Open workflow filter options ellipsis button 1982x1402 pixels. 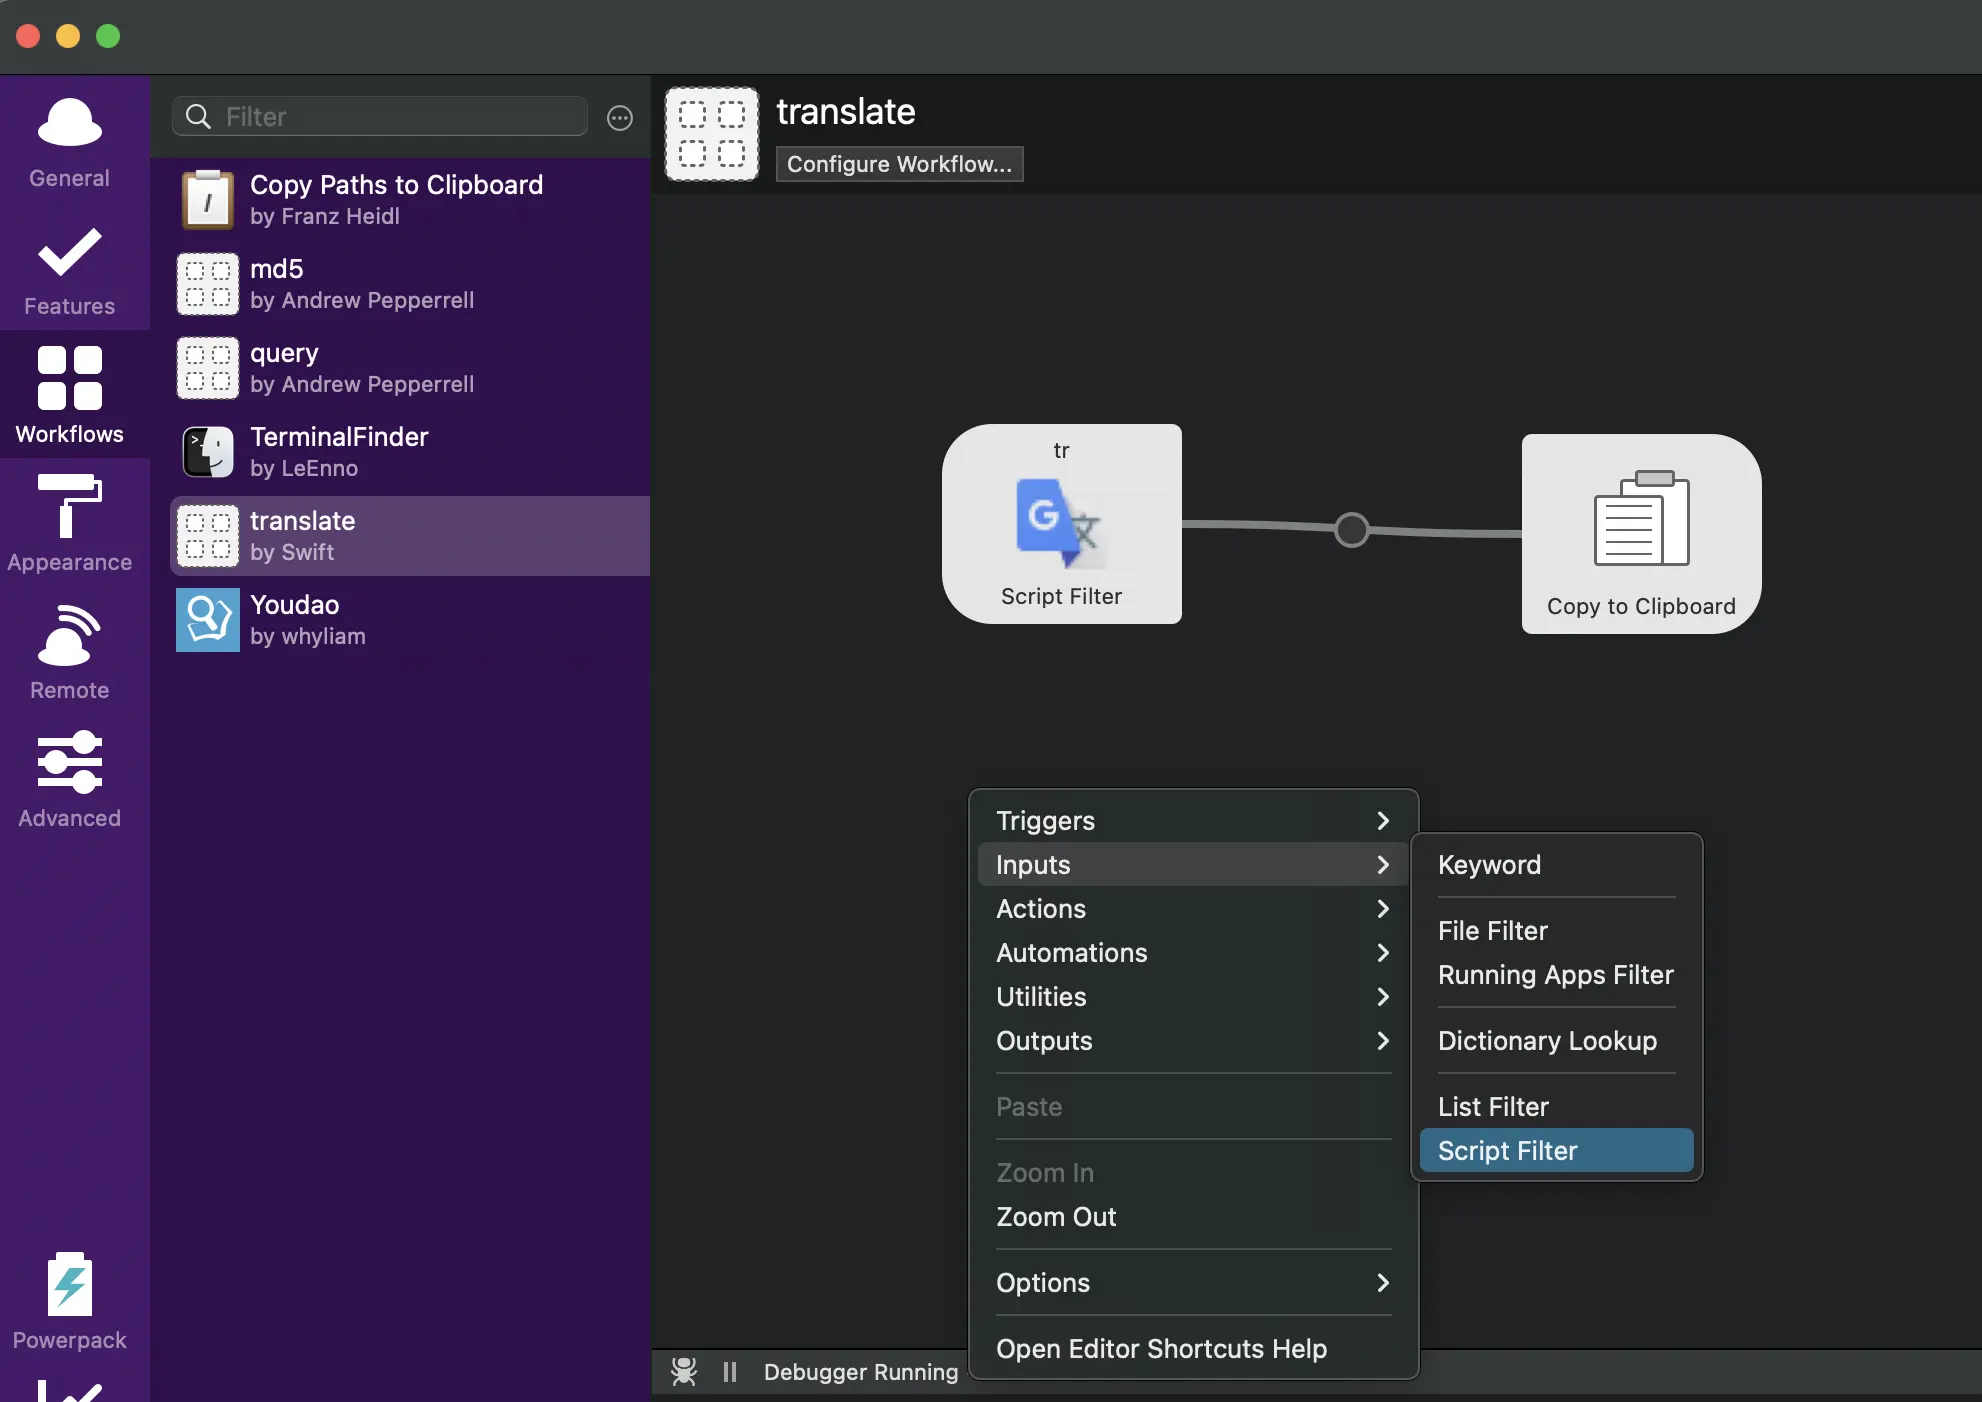point(620,118)
